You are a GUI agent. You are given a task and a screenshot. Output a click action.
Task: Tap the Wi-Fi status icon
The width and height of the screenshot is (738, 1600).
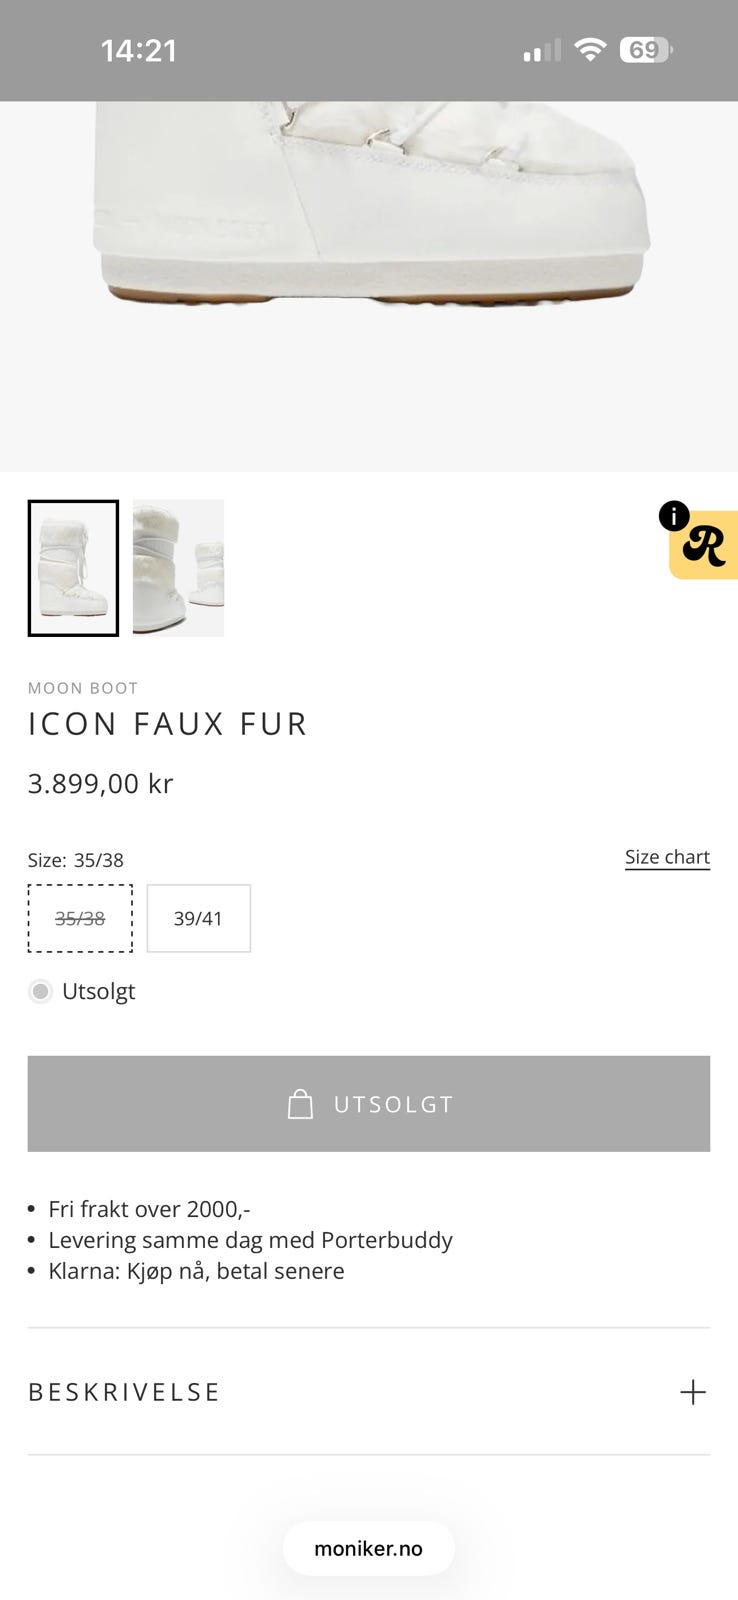590,50
